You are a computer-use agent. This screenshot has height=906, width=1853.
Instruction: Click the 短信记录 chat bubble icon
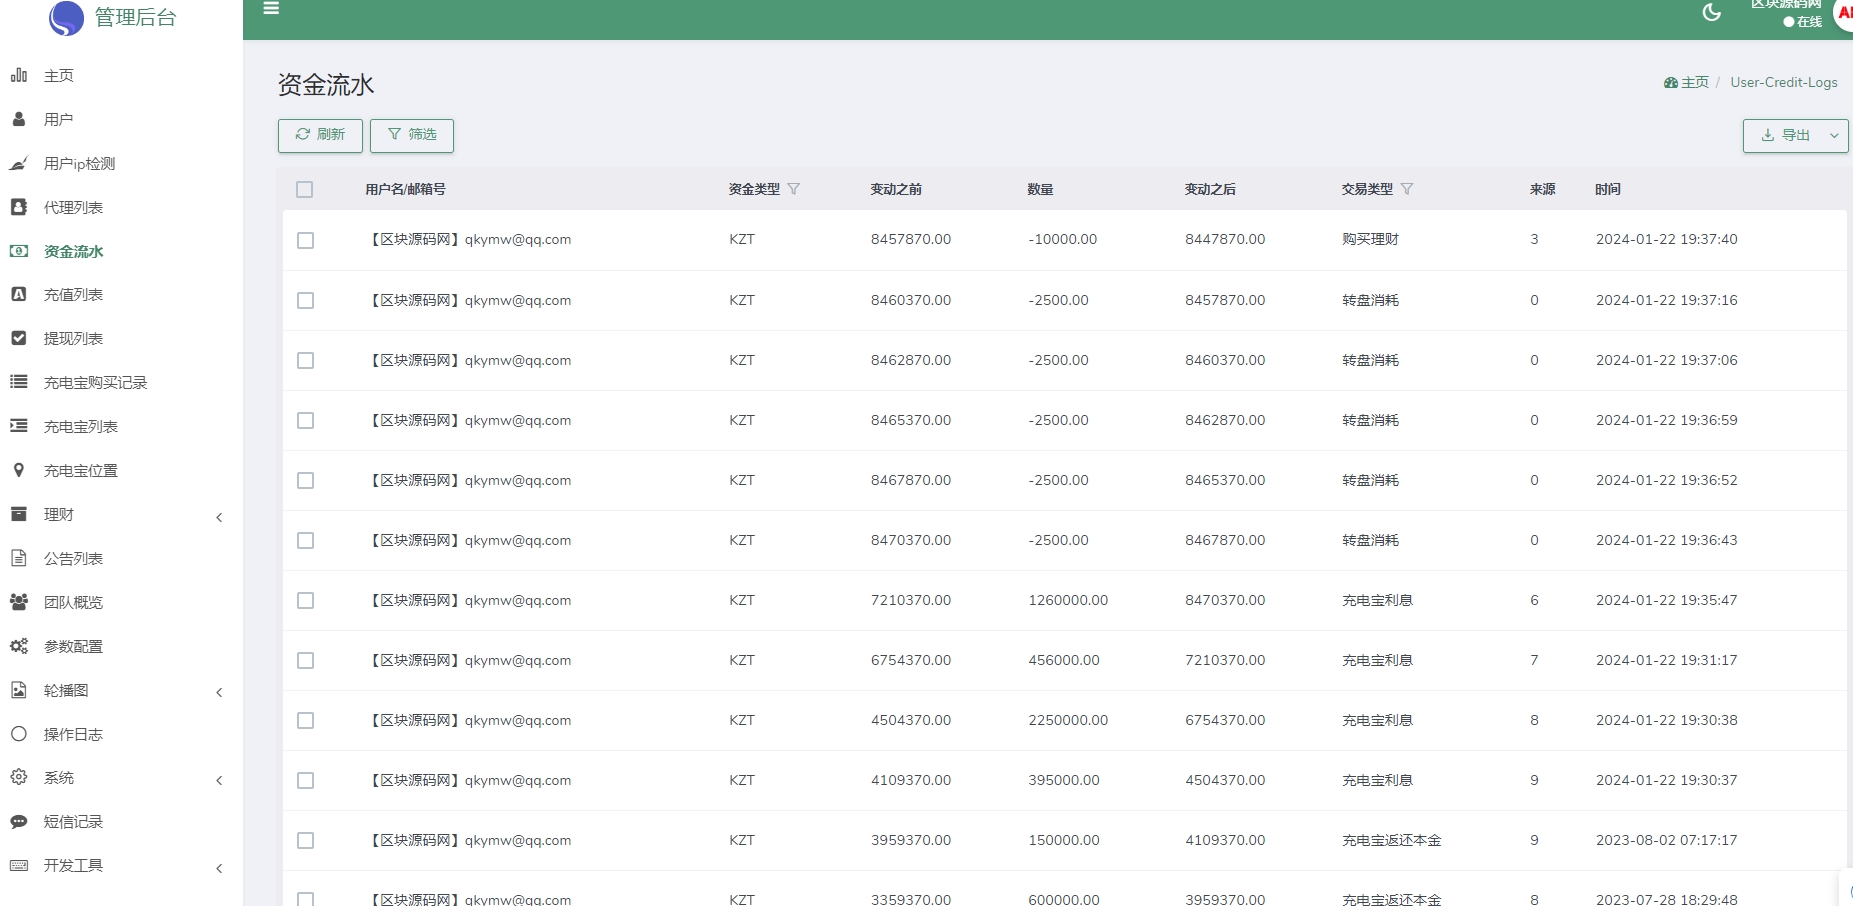click(18, 822)
